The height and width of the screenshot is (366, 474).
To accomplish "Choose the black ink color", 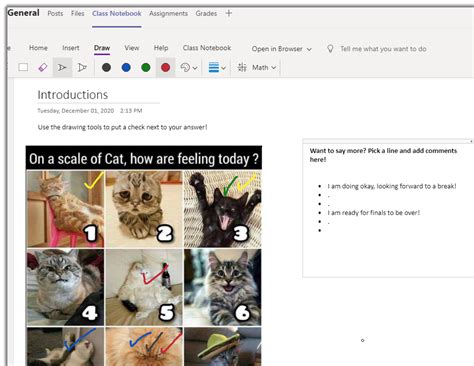I will 106,67.
